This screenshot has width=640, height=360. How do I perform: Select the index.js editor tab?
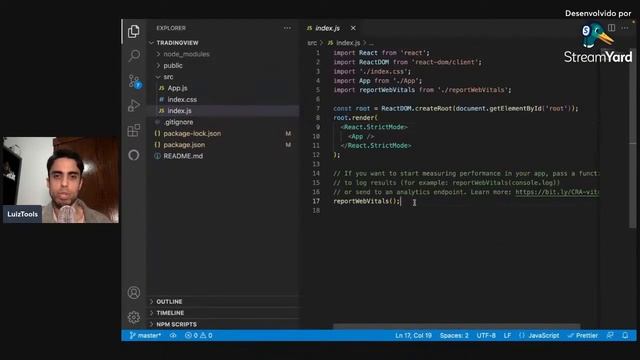327,28
